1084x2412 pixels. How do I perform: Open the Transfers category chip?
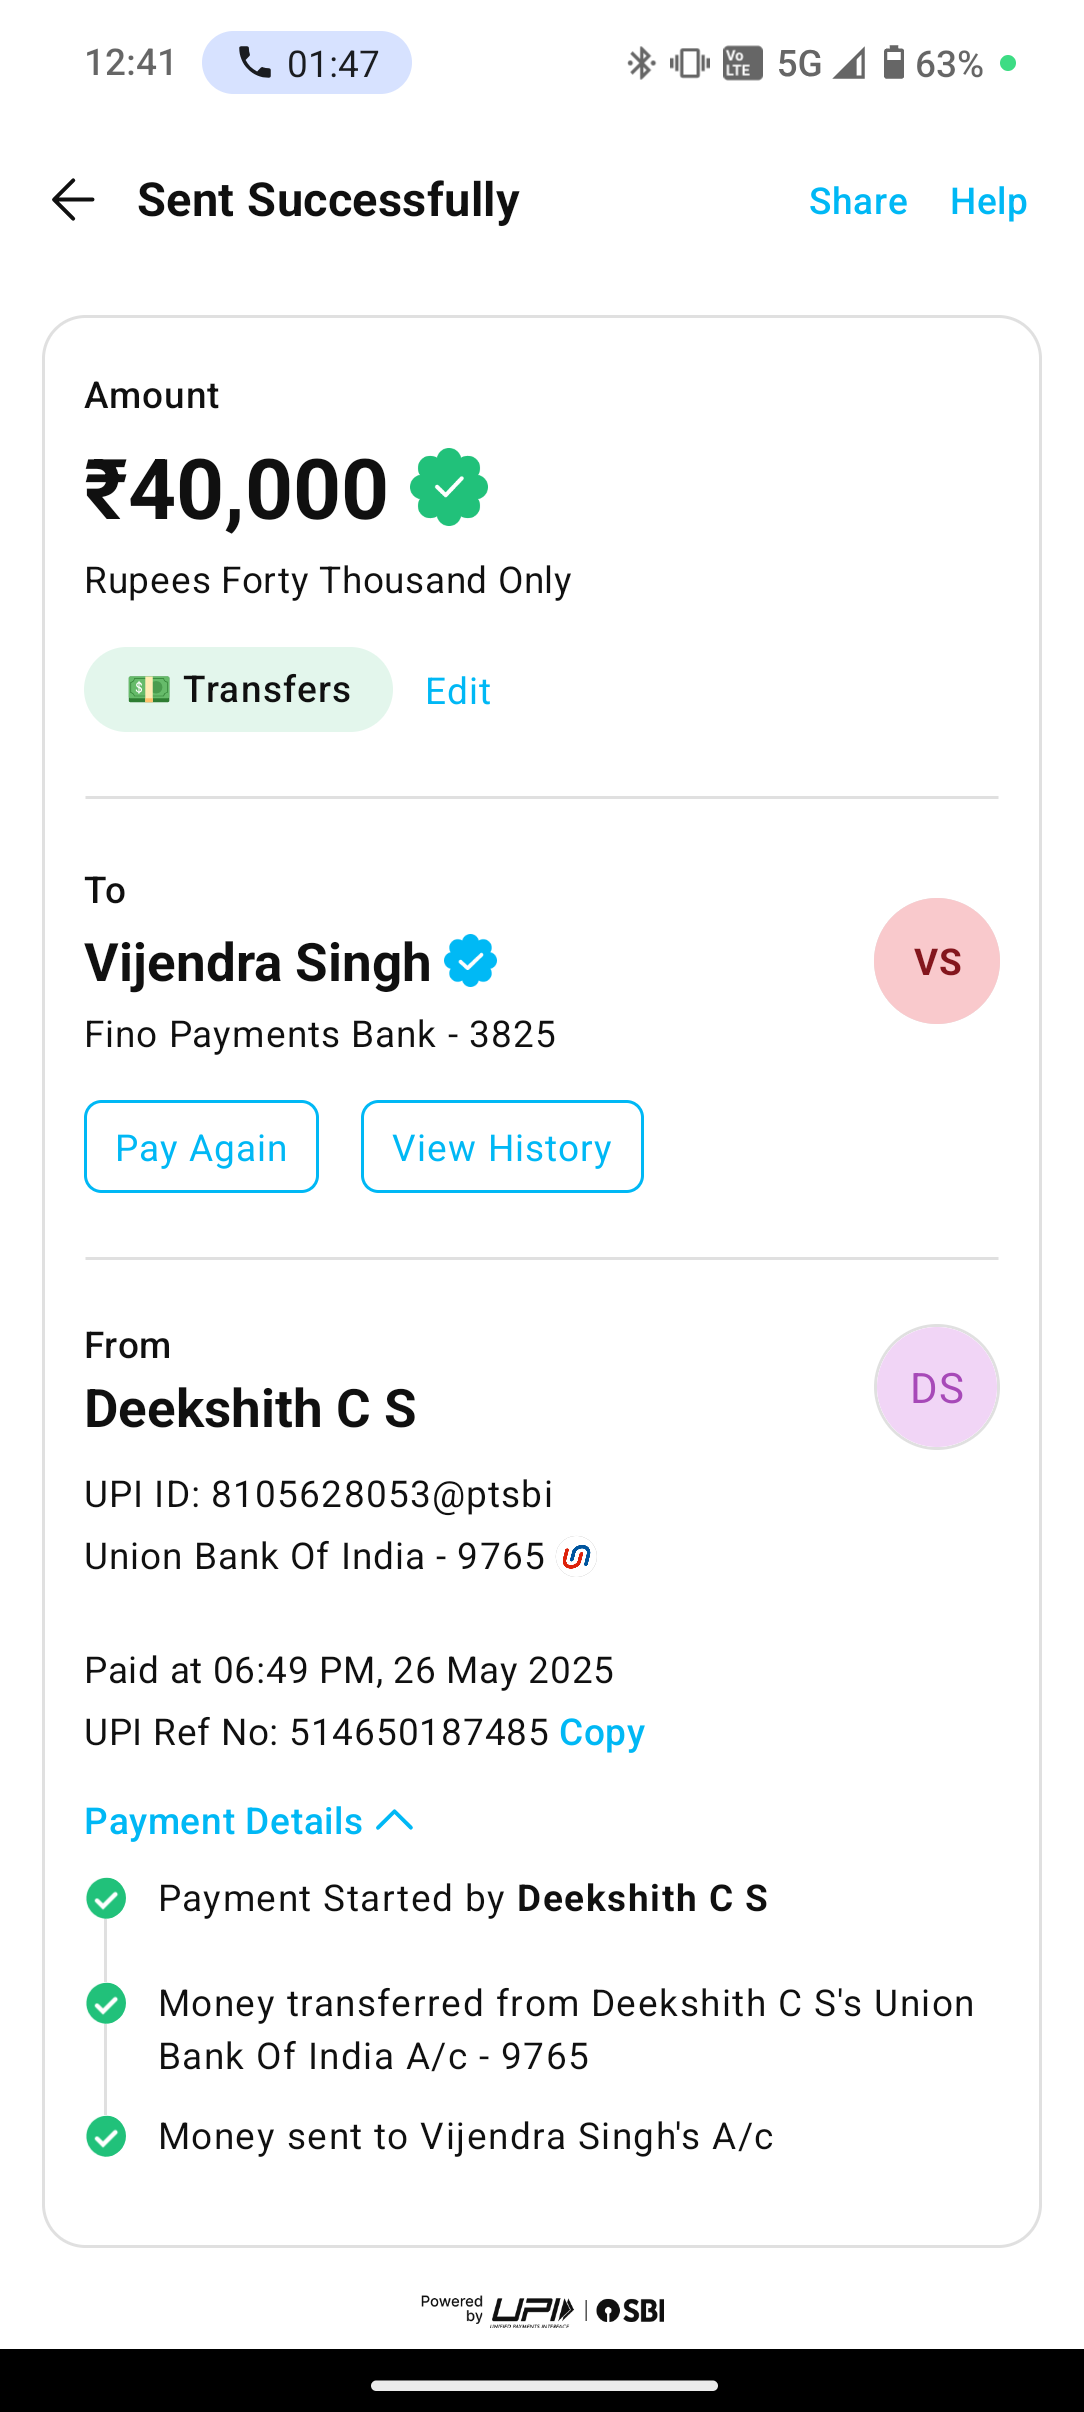pyautogui.click(x=238, y=690)
